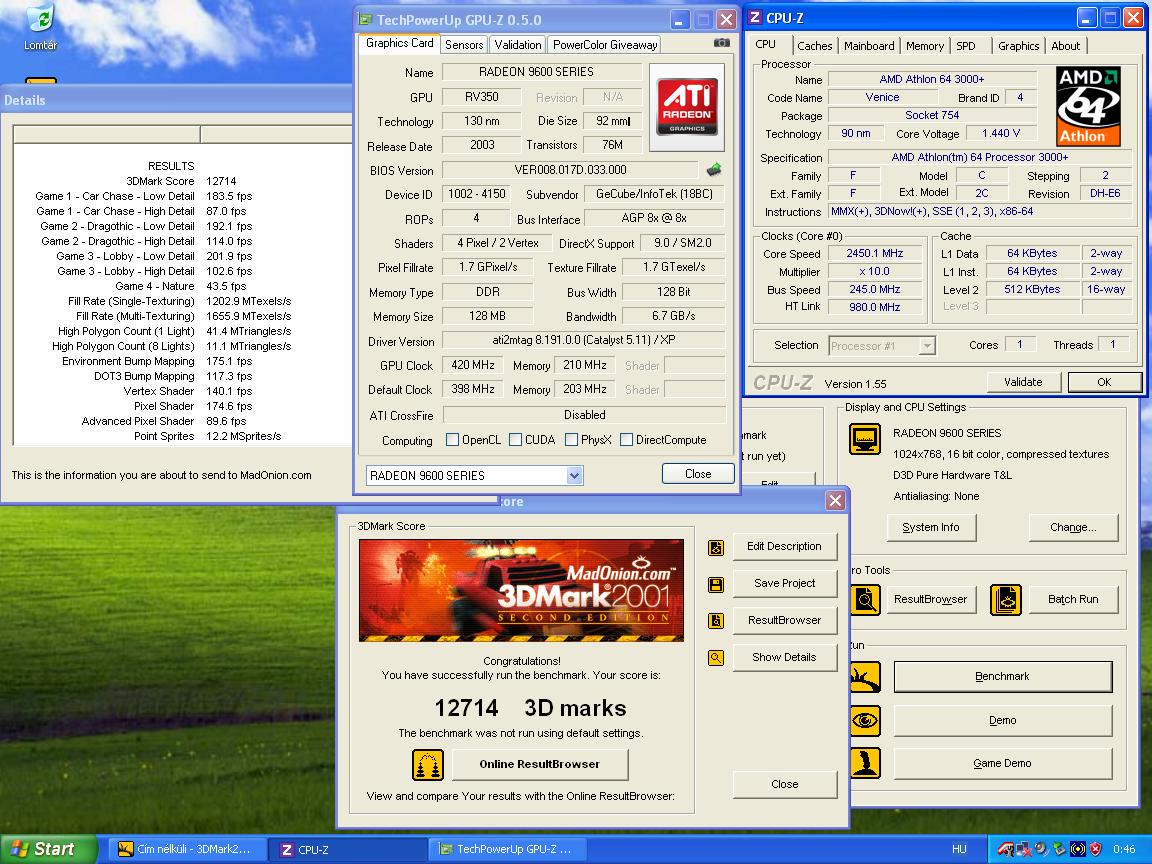
Task: Click the "3DMark Score" row in Details
Action: click(181, 181)
